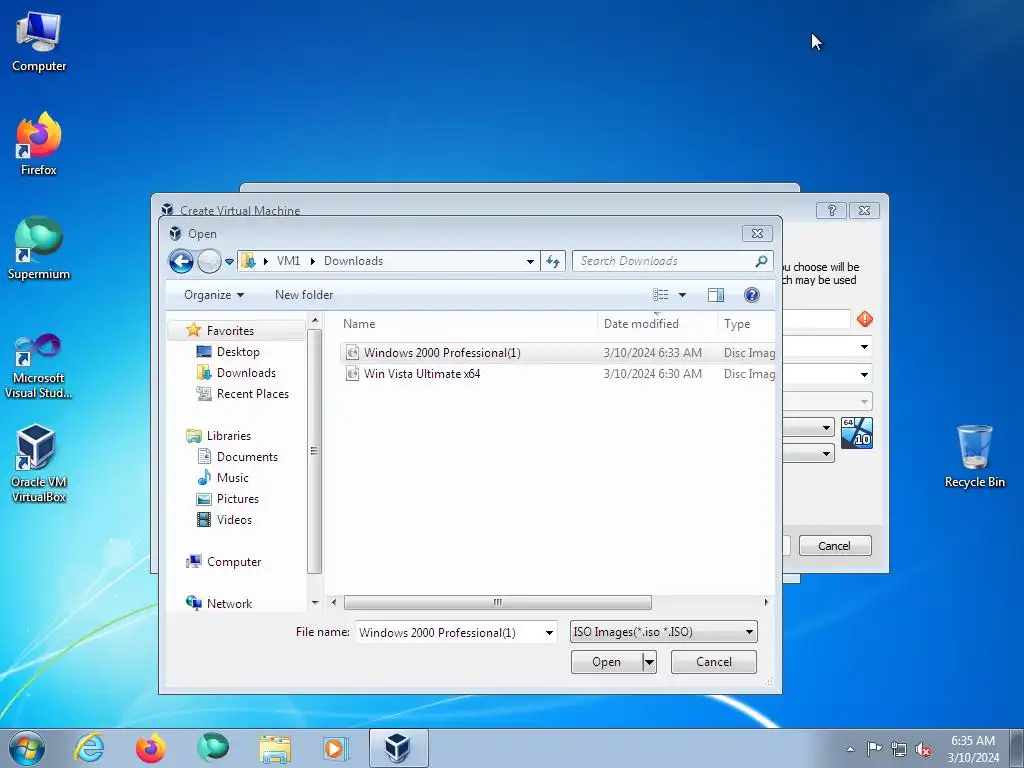The width and height of the screenshot is (1024, 768).
Task: Open Windows Media Player from the taskbar
Action: coord(337,748)
